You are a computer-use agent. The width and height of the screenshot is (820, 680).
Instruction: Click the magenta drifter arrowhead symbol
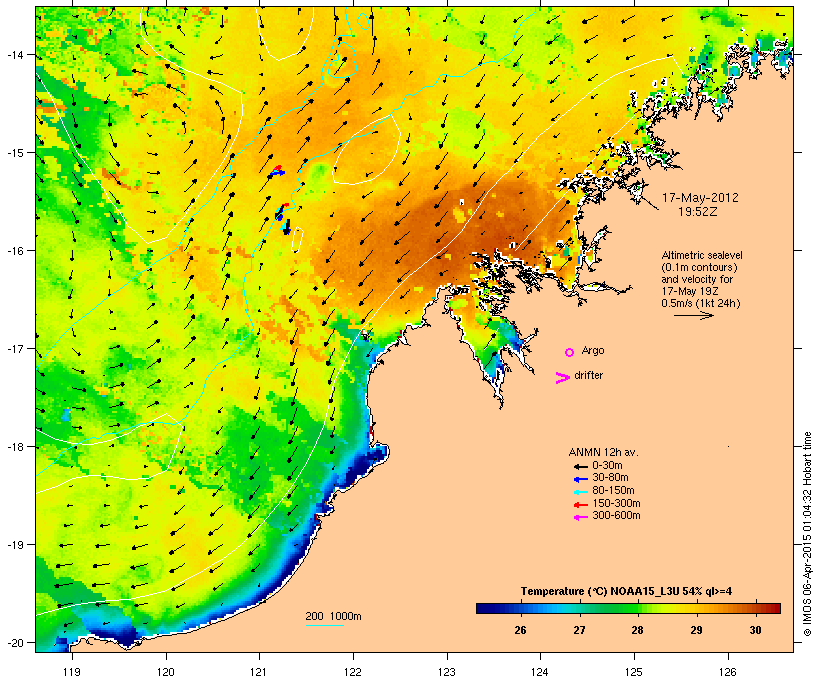(562, 378)
